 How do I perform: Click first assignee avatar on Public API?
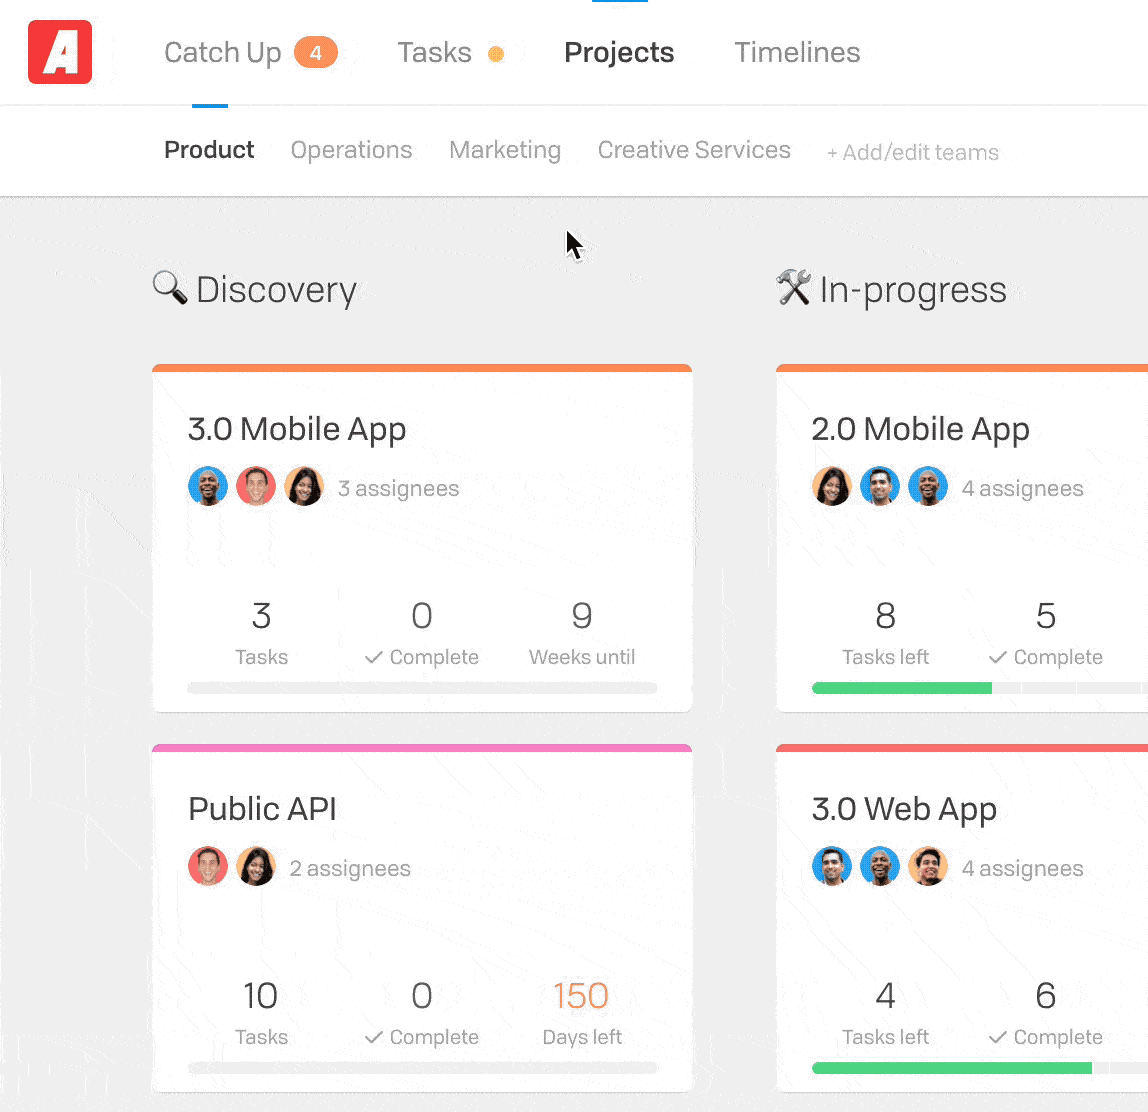[x=208, y=866]
